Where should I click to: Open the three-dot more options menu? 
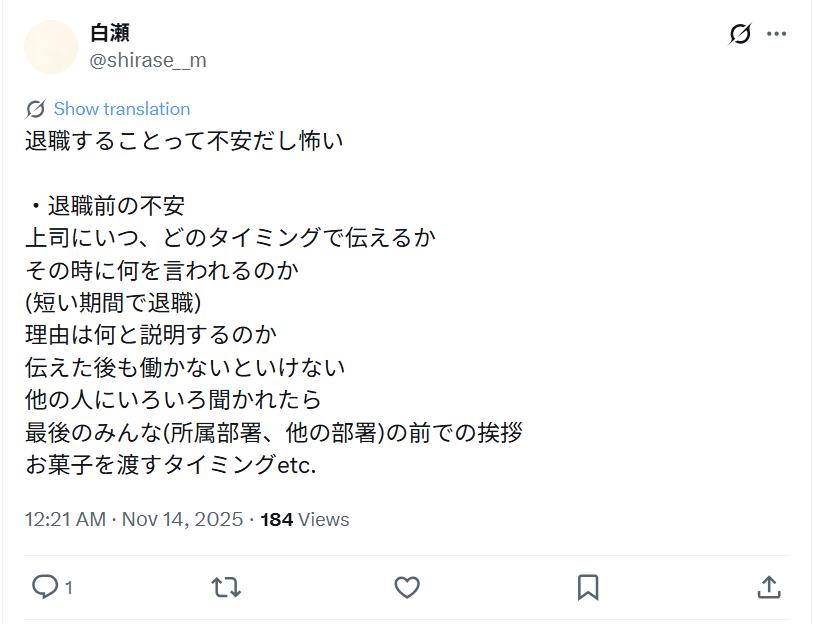[776, 34]
